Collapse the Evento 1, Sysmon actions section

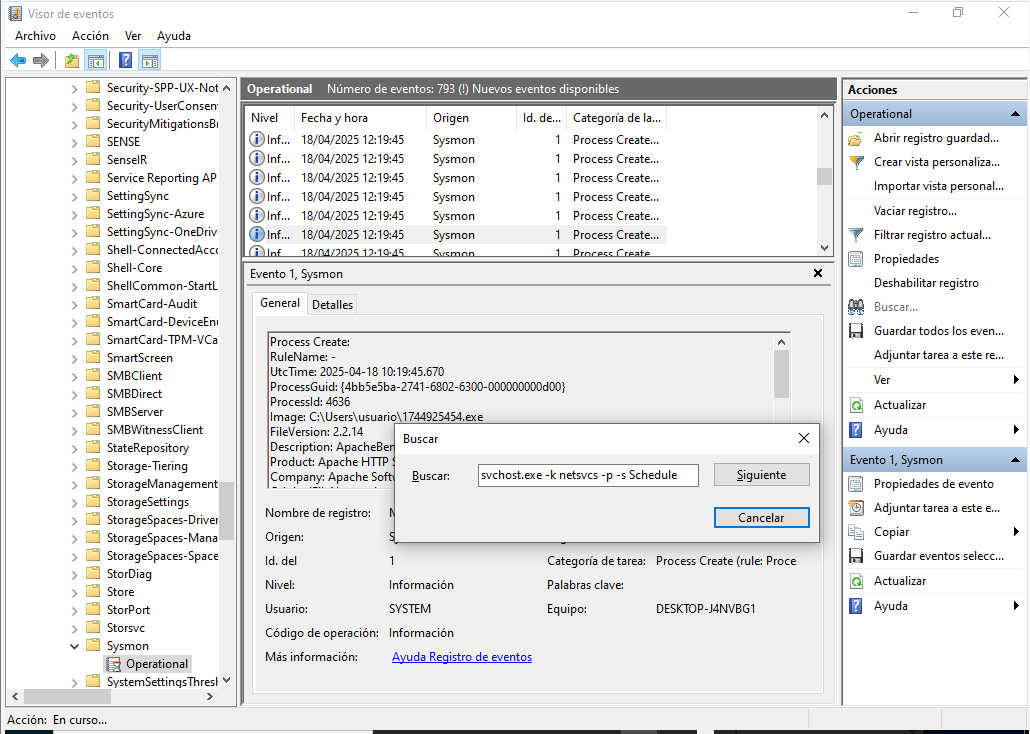point(1015,460)
